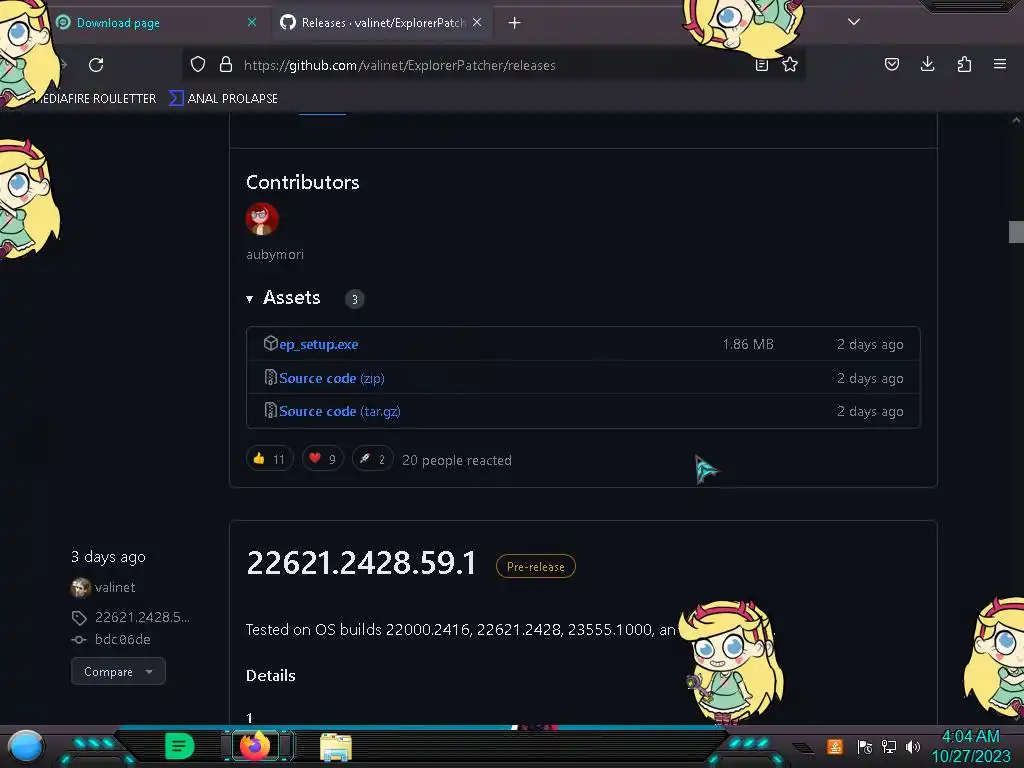Open the 22621.2428.59.1 release title
The width and height of the screenshot is (1024, 768).
click(x=361, y=563)
